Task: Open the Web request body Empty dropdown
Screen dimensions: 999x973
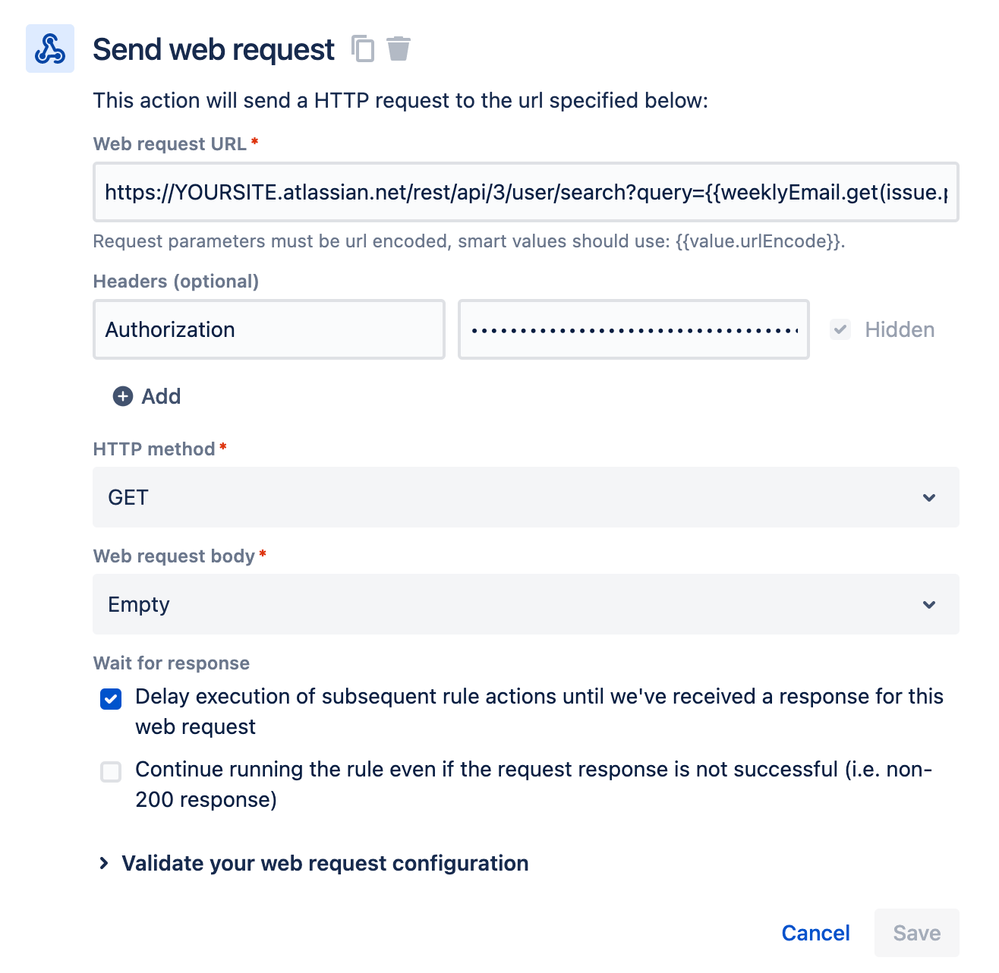Action: coord(526,605)
